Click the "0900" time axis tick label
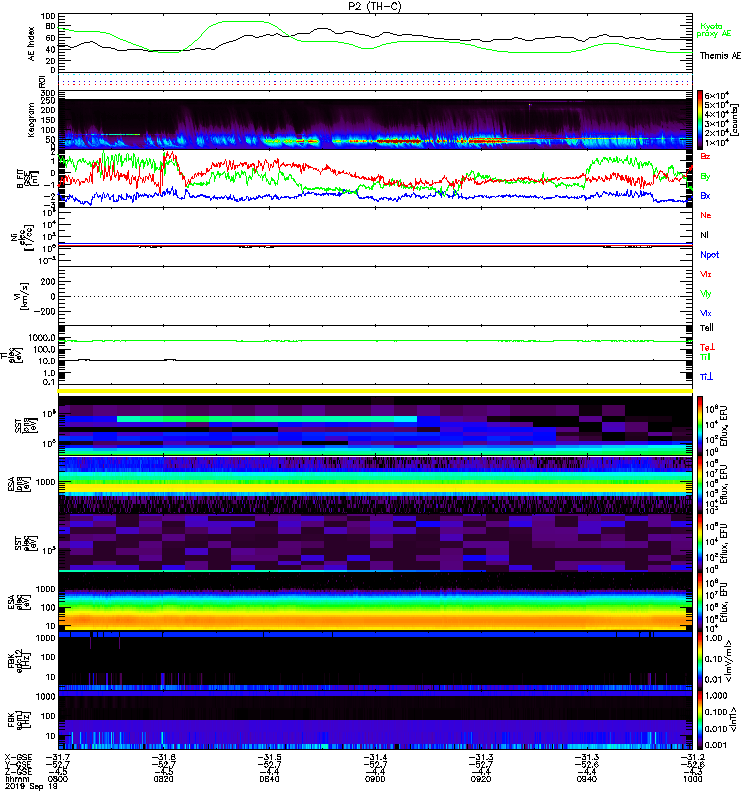 coord(376,779)
